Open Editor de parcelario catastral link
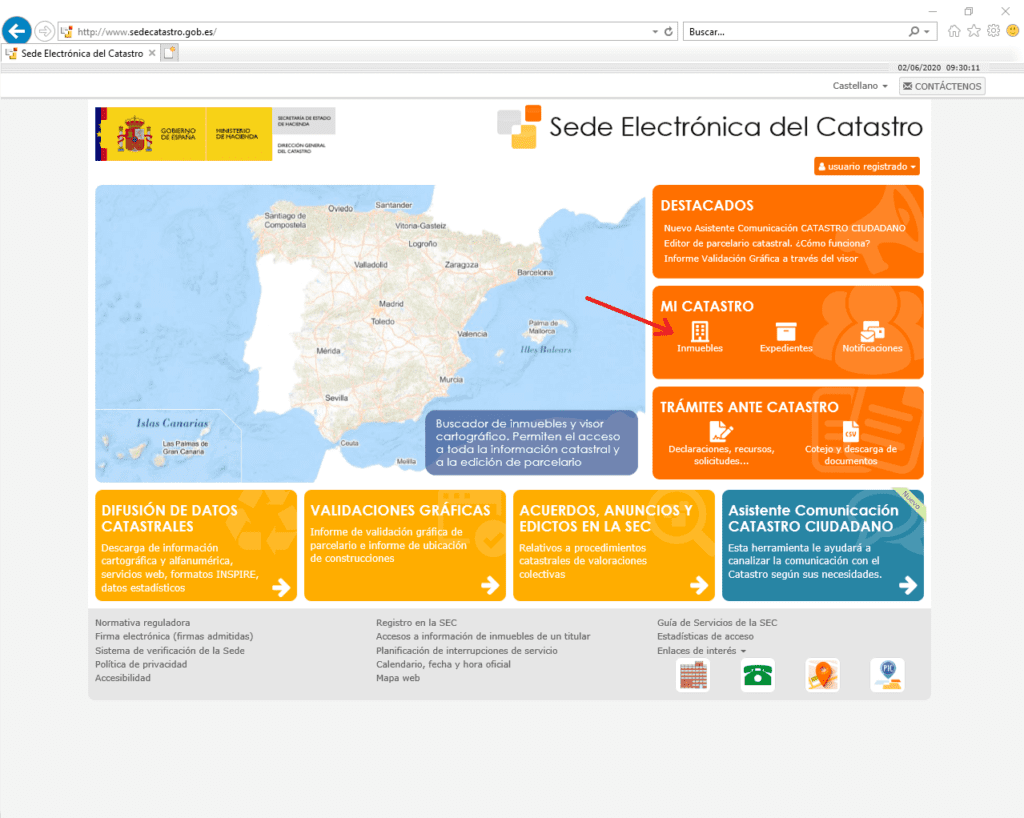The width and height of the screenshot is (1024, 818). click(x=767, y=243)
